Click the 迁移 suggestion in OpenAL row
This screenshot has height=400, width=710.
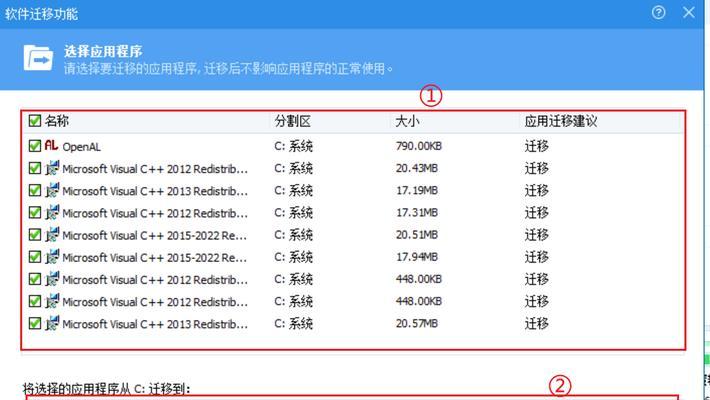coord(537,146)
